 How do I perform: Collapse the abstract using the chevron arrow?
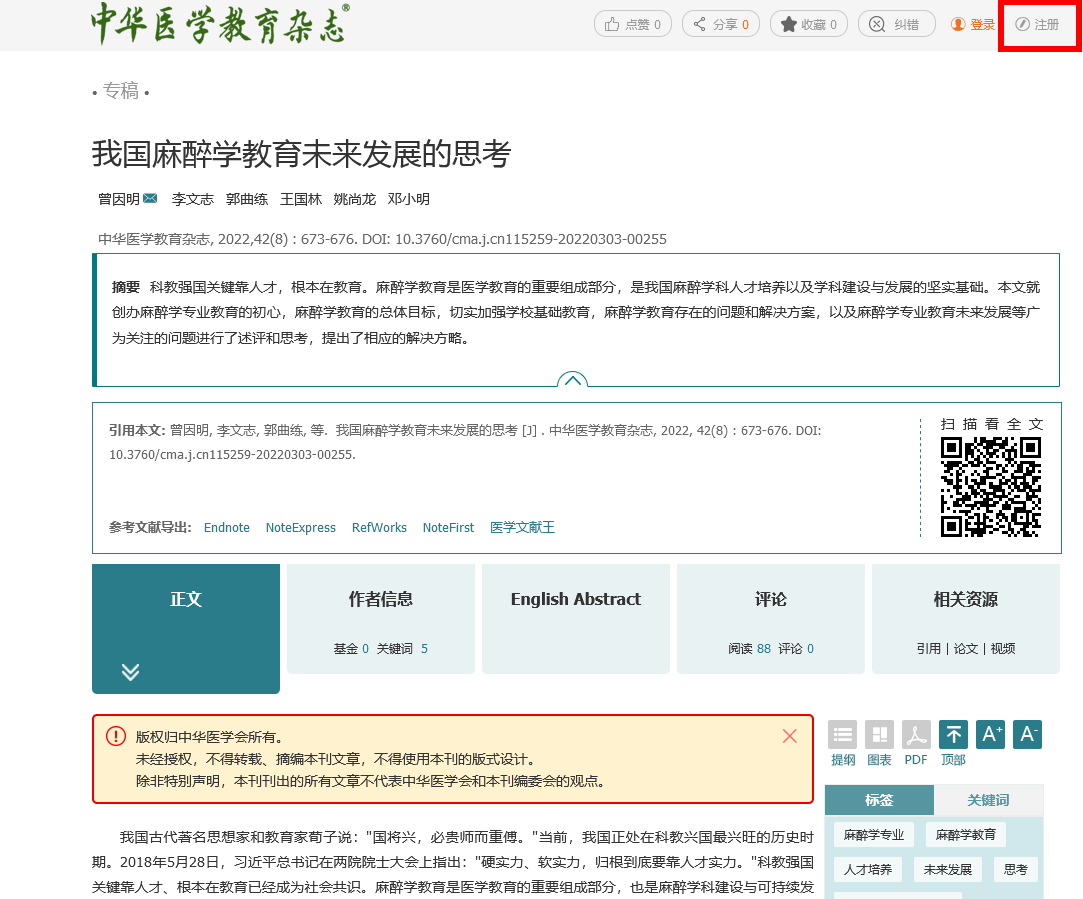coord(572,381)
